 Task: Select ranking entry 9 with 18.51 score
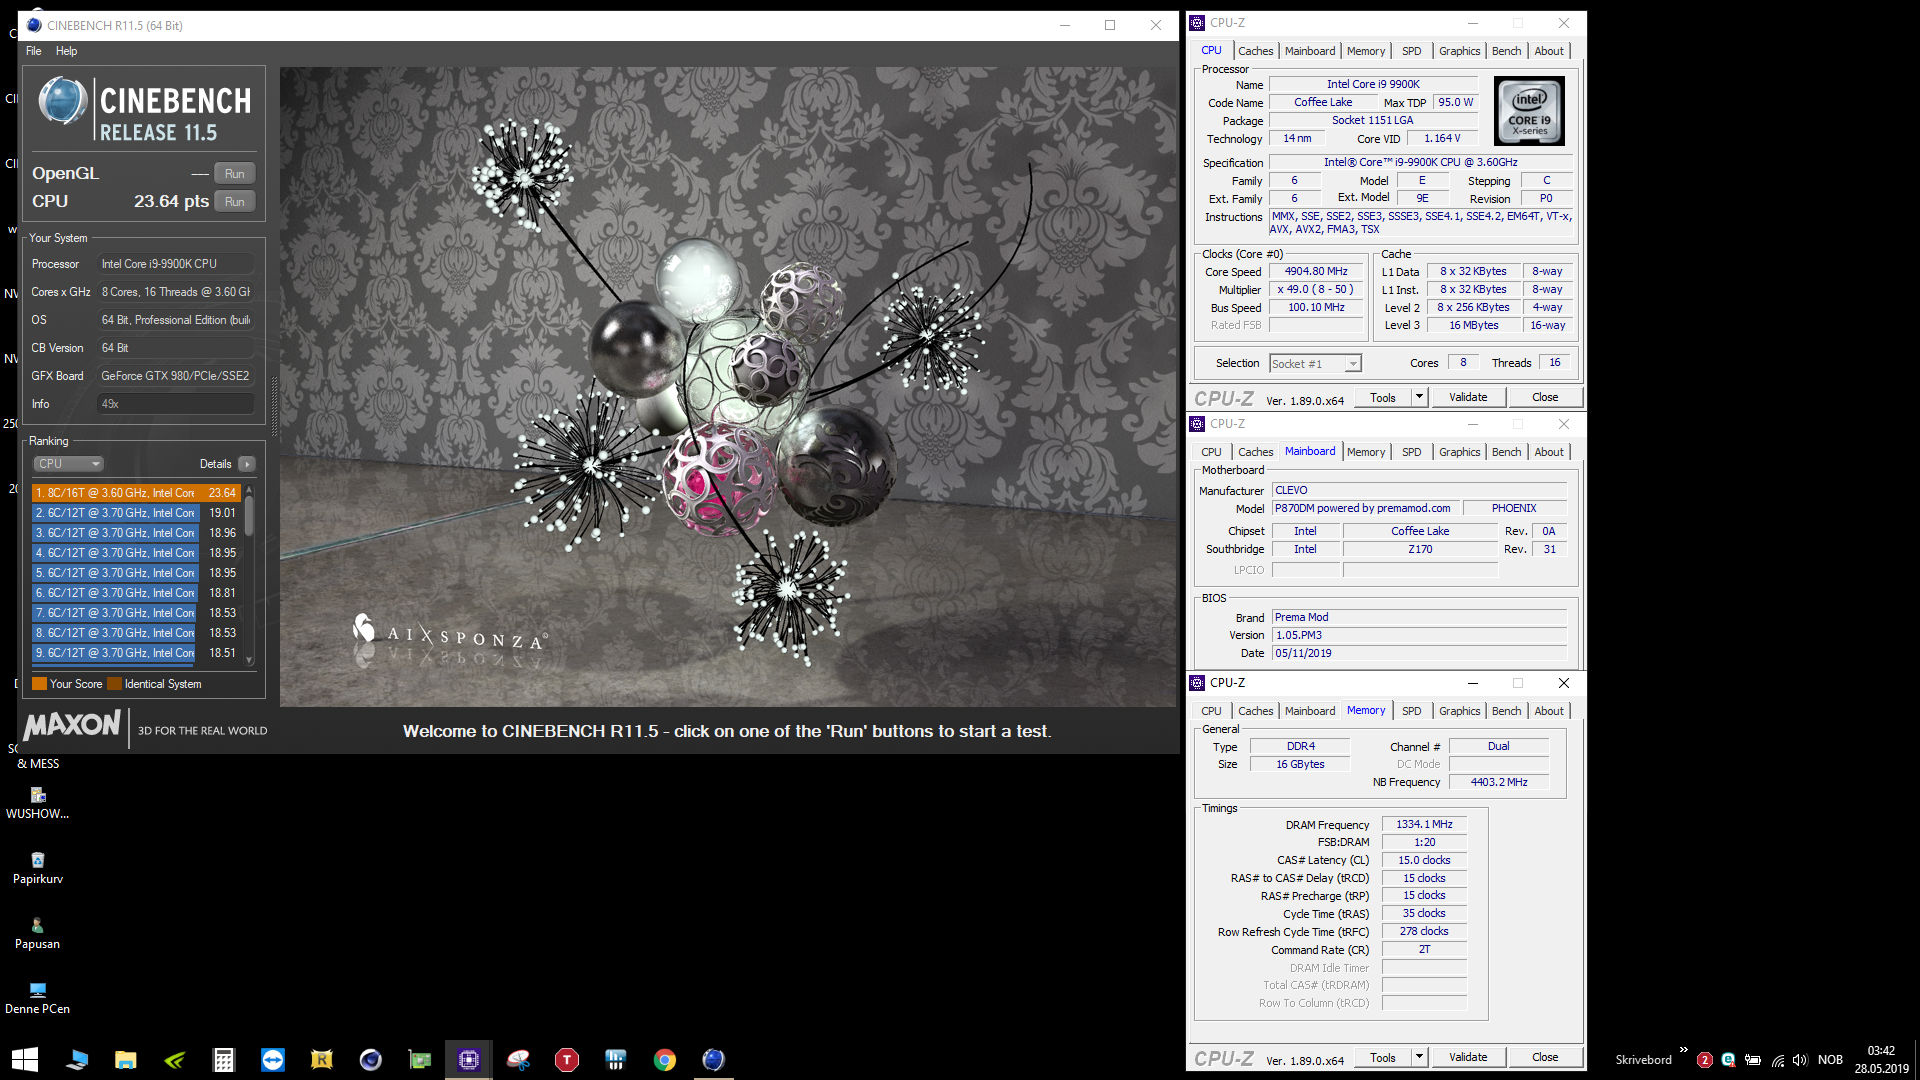tap(136, 653)
